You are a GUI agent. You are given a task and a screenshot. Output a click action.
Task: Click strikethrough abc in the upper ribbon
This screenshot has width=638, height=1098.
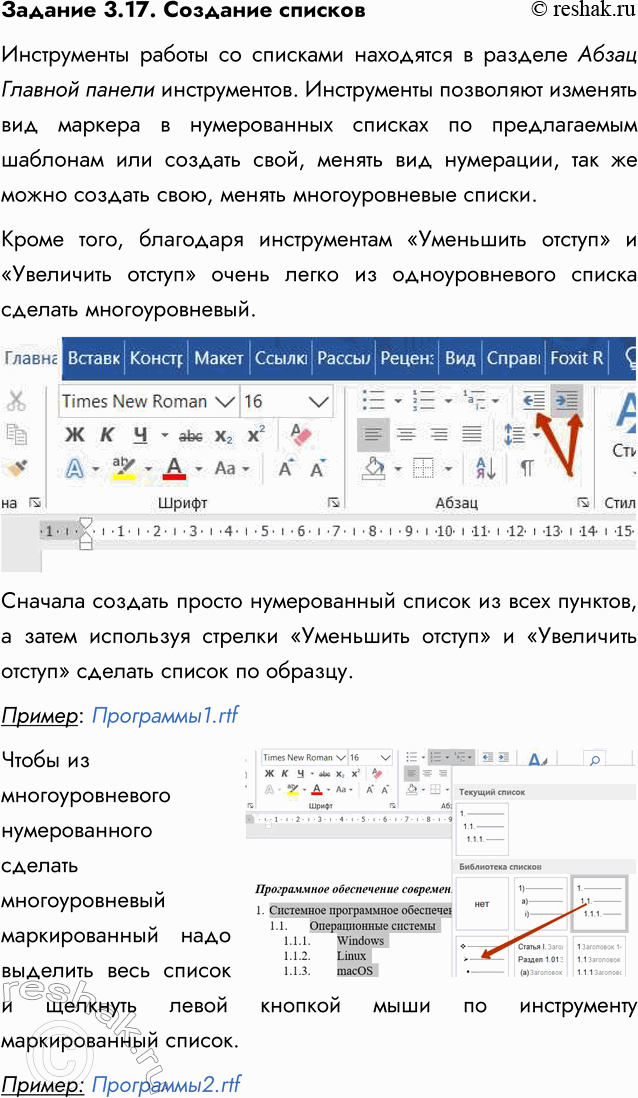[x=190, y=435]
